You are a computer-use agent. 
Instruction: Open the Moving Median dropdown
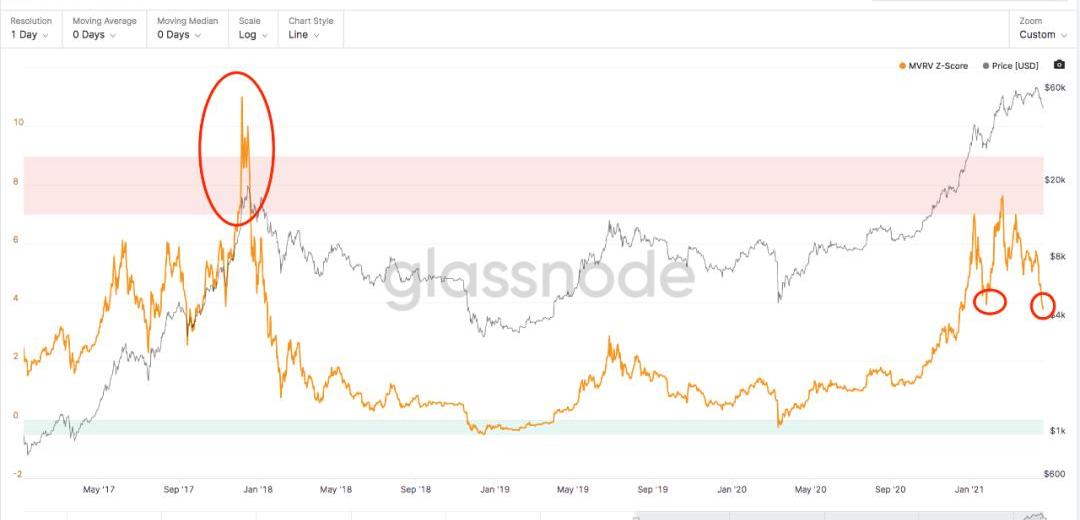(x=187, y=28)
